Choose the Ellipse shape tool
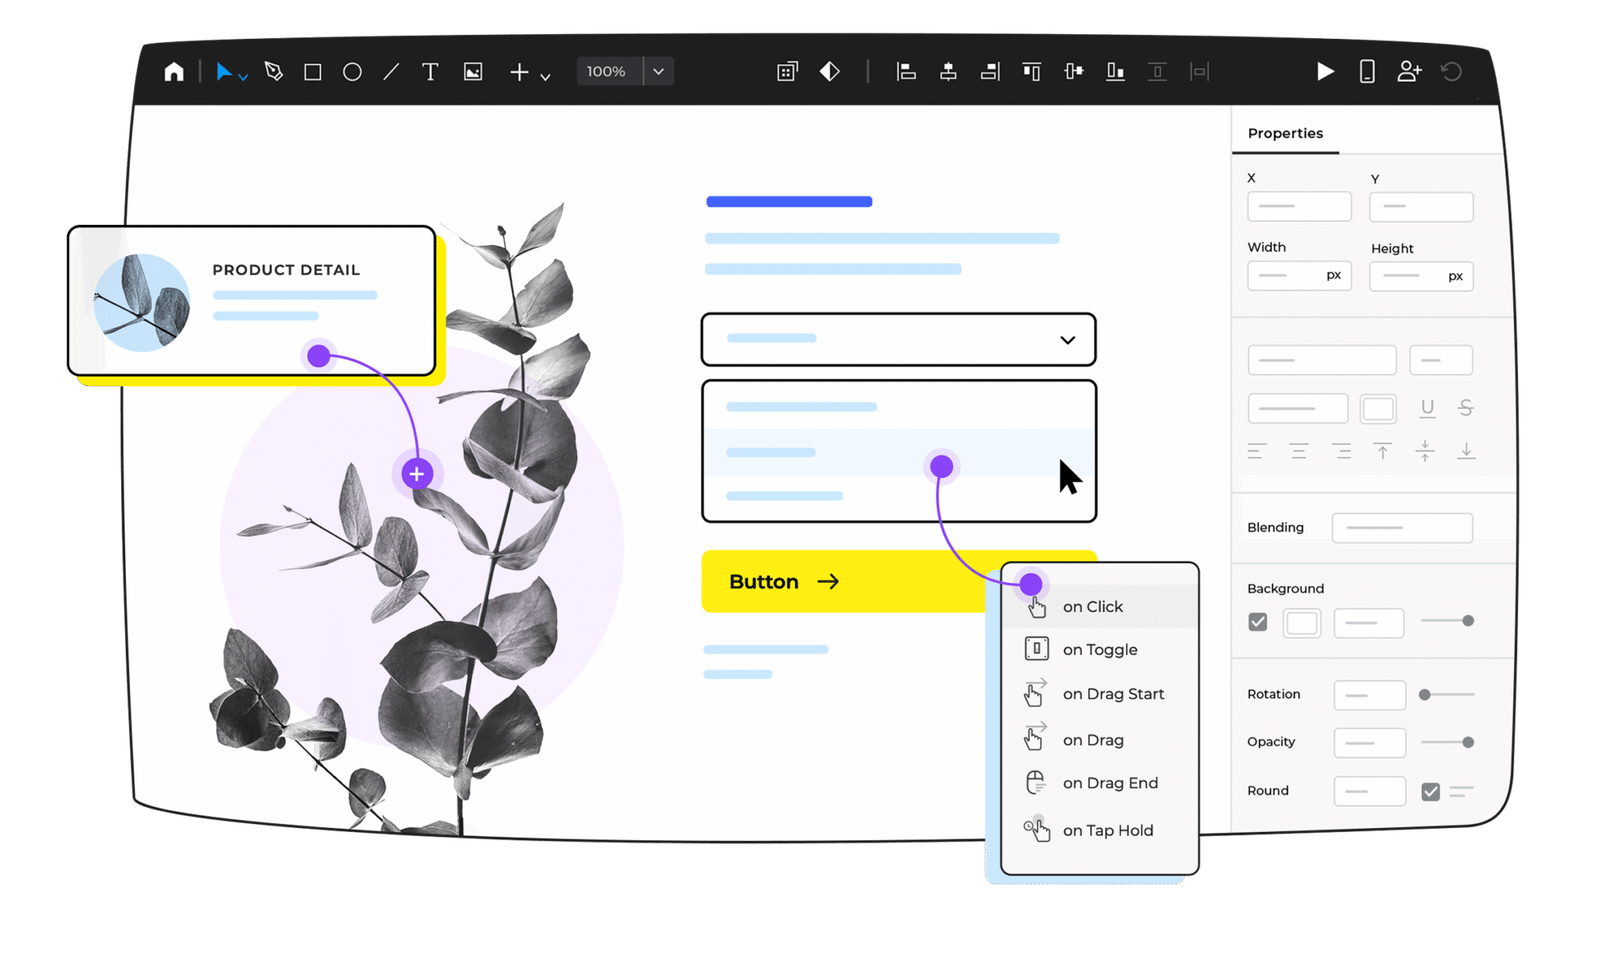This screenshot has height=953, width=1600. [352, 72]
